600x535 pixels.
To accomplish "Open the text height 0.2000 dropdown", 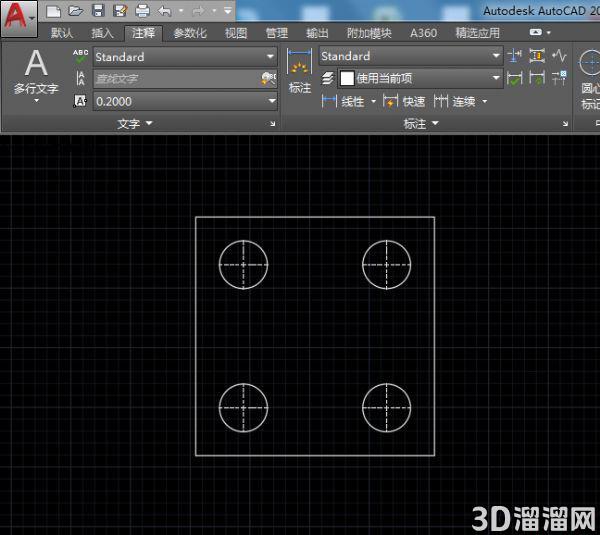I will [x=185, y=101].
